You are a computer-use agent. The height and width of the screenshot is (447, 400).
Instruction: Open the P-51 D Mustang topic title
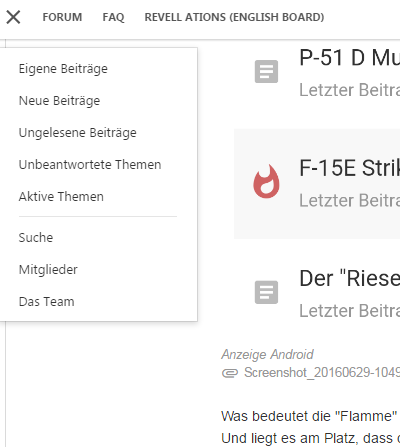pos(349,57)
